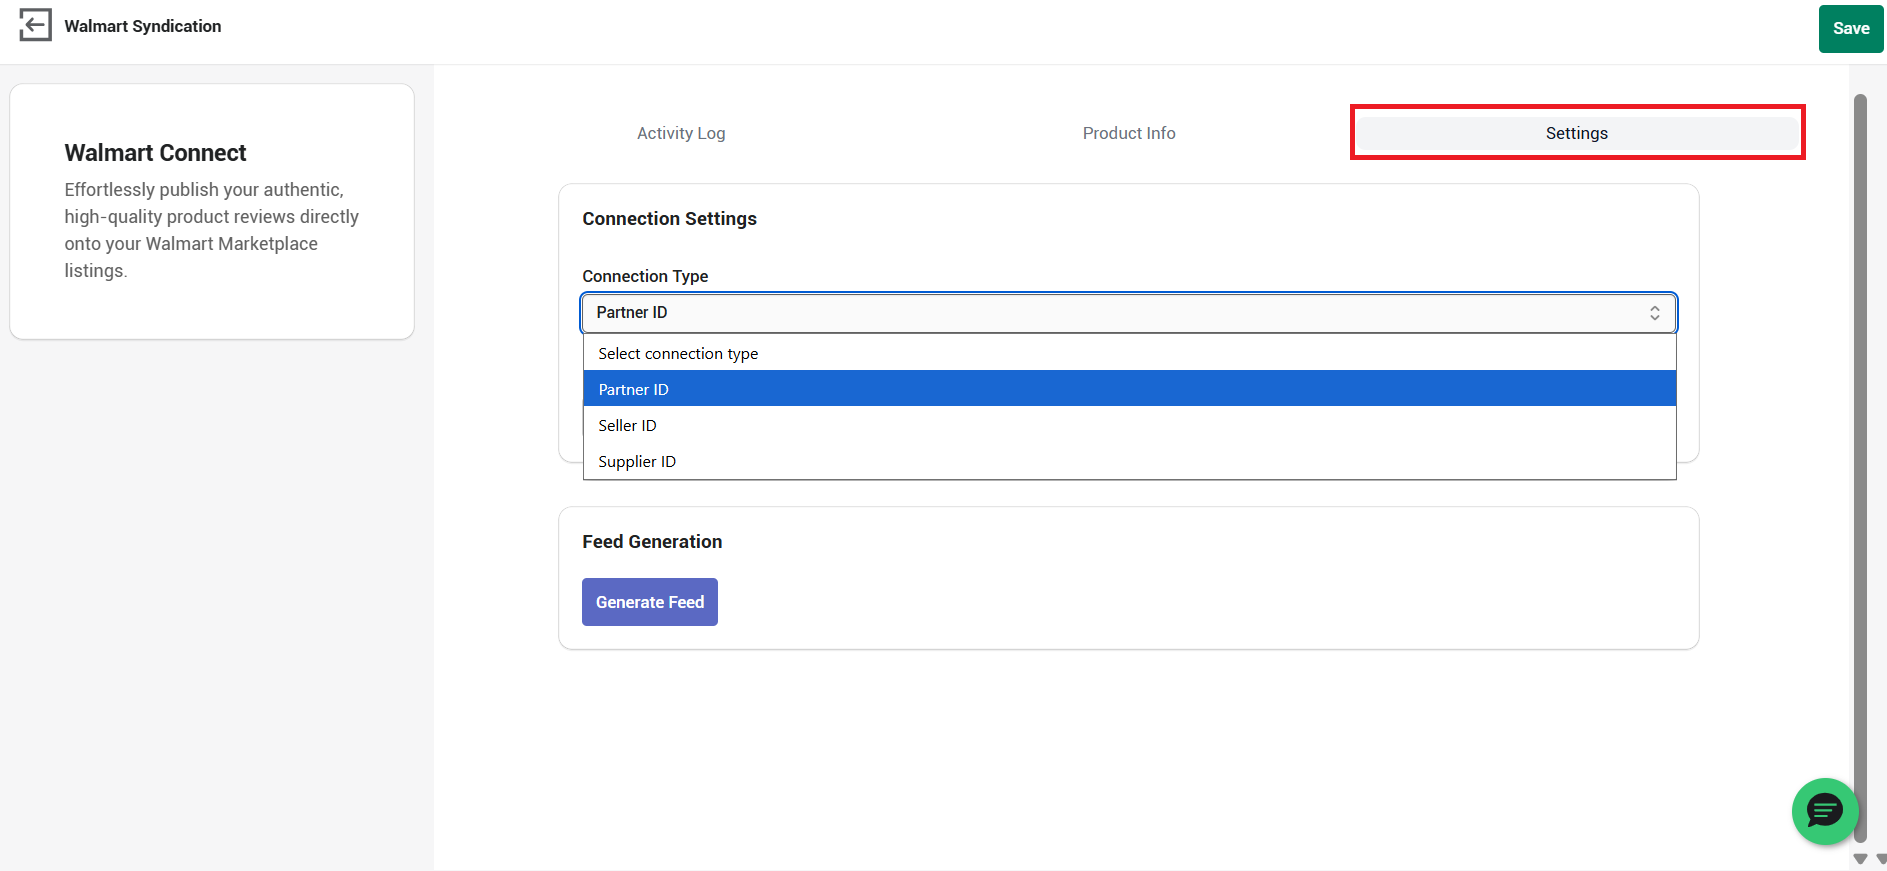The width and height of the screenshot is (1887, 871).
Task: Click the Walmart Syndication page title
Action: pos(143,26)
